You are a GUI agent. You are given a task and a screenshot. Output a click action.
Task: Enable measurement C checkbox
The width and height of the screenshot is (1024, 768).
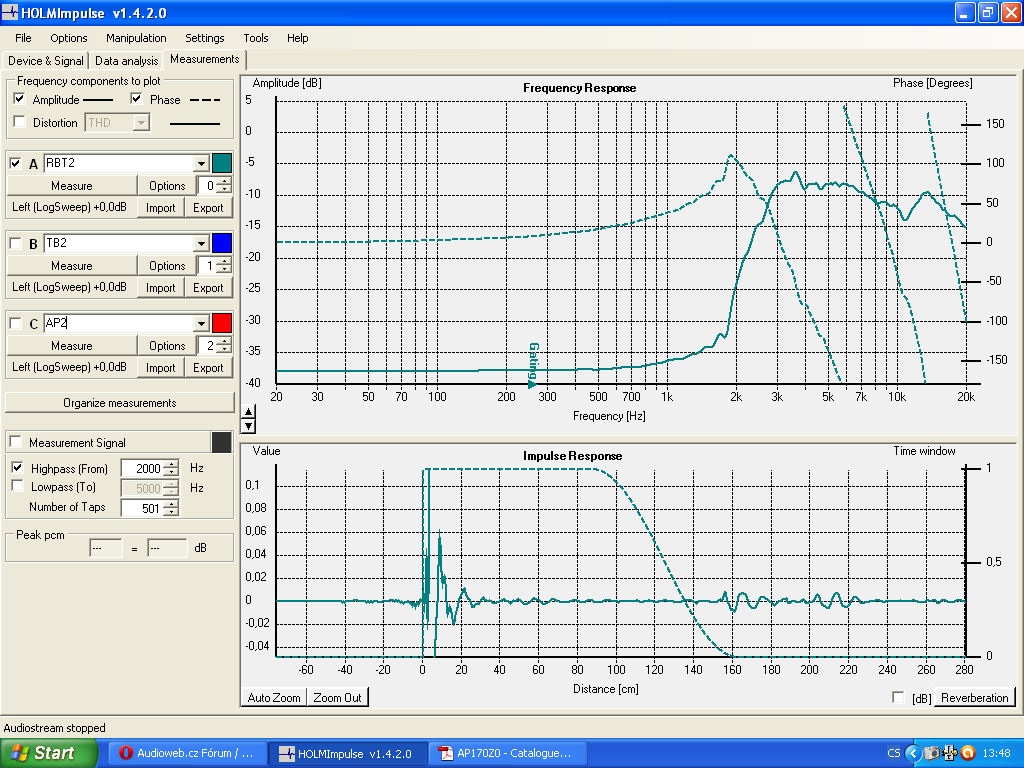click(16, 323)
